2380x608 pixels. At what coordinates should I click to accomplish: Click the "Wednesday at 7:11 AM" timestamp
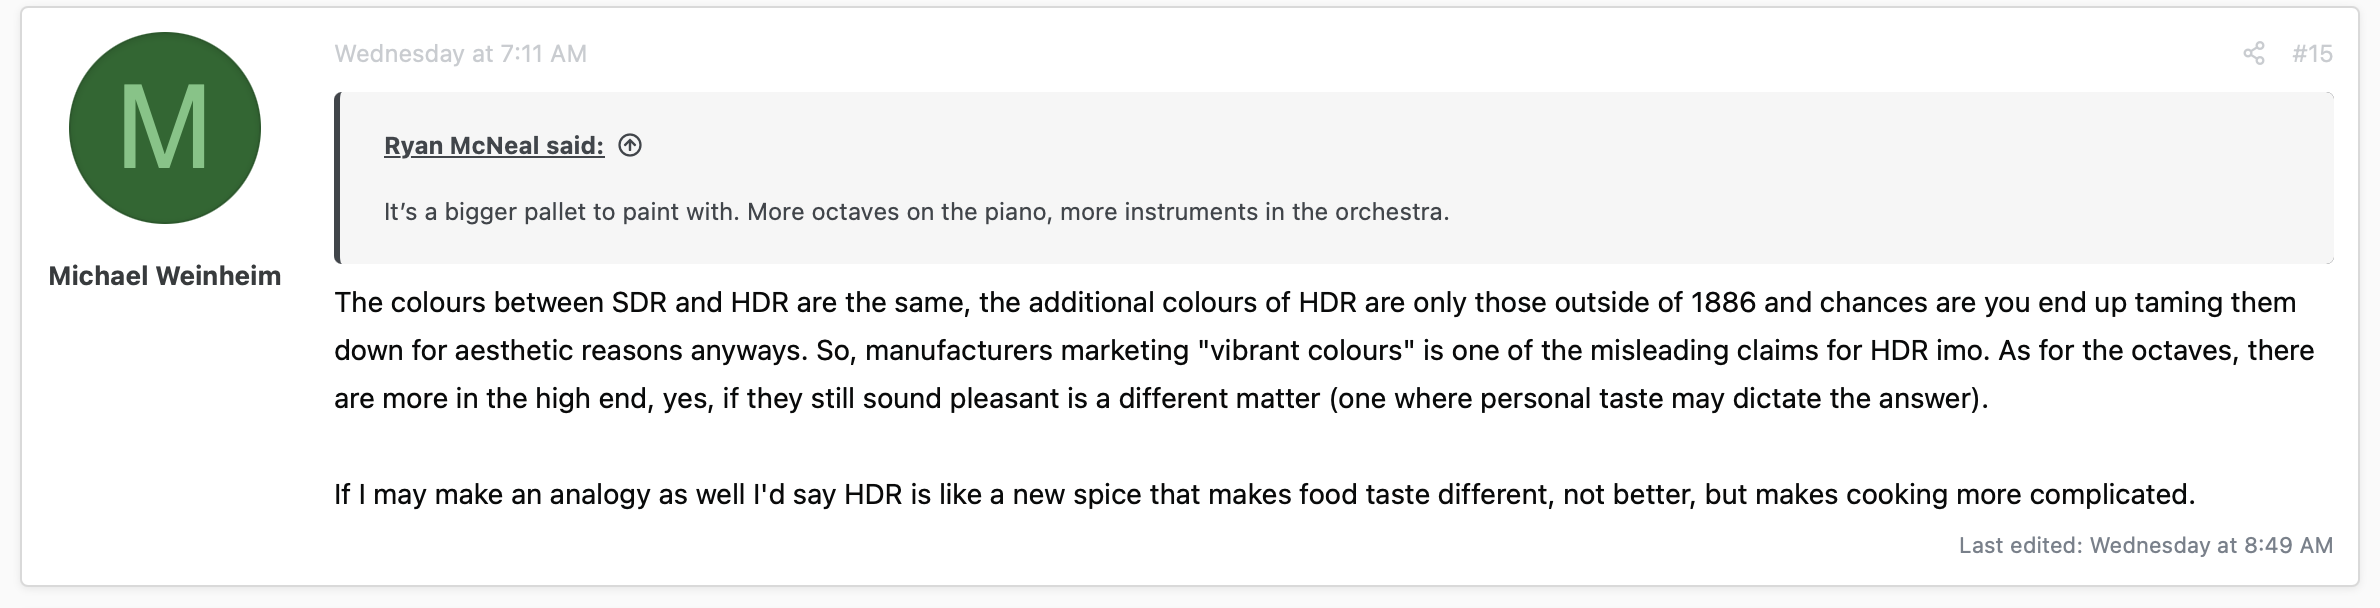pos(460,54)
